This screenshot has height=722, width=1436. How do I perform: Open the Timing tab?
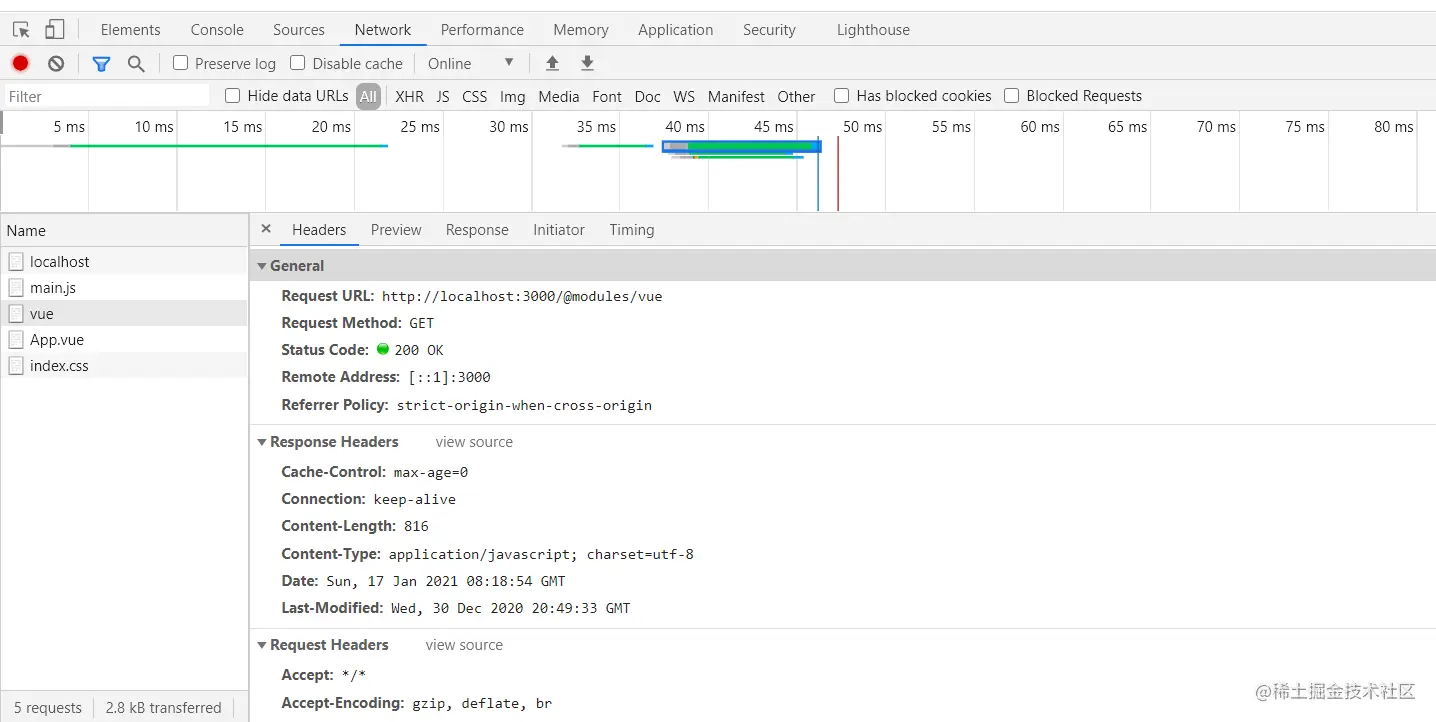point(631,230)
